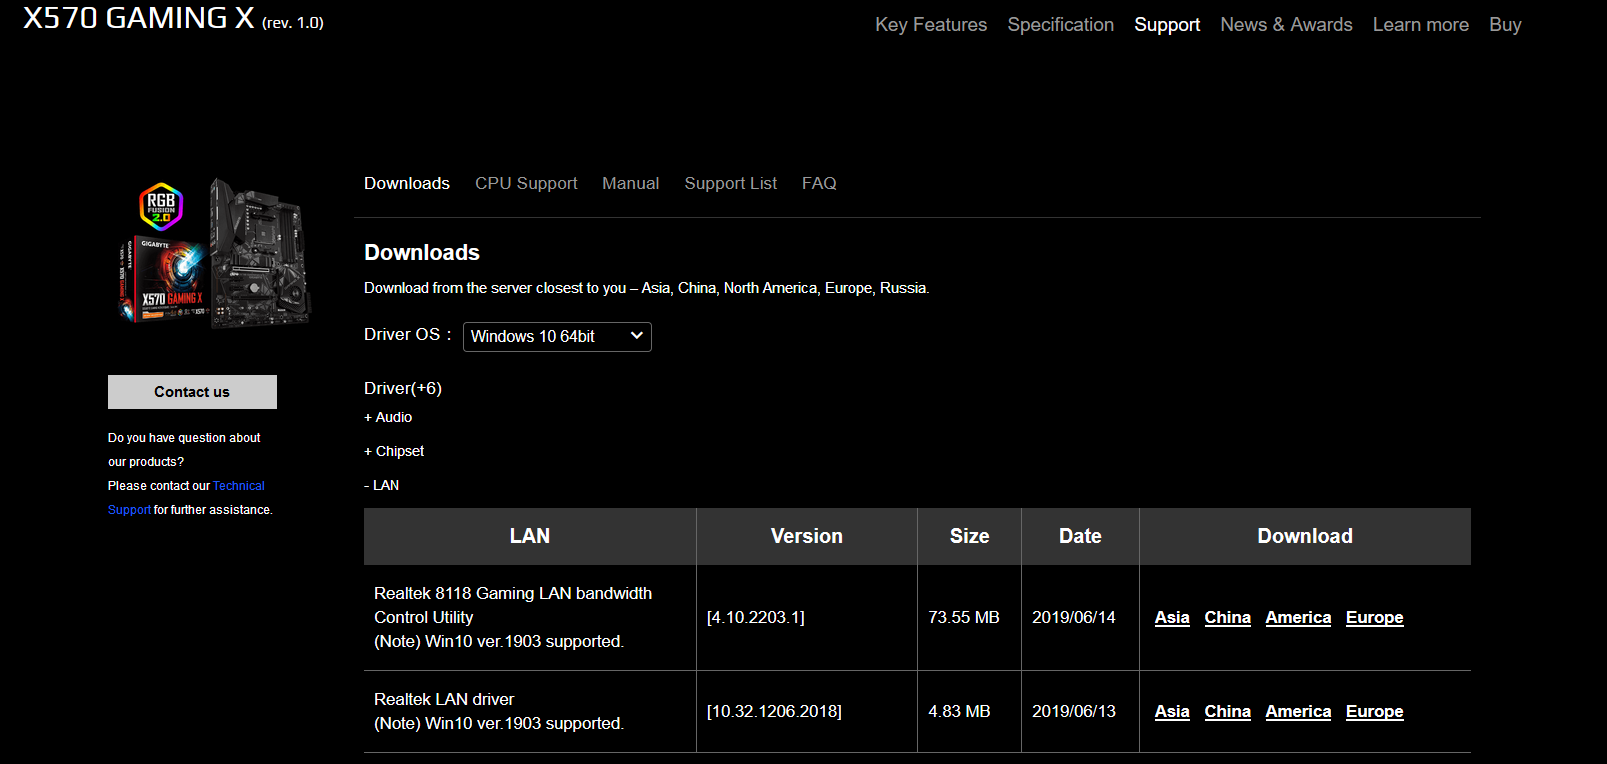The width and height of the screenshot is (1607, 764).
Task: Click the server region instruction text
Action: coord(647,288)
